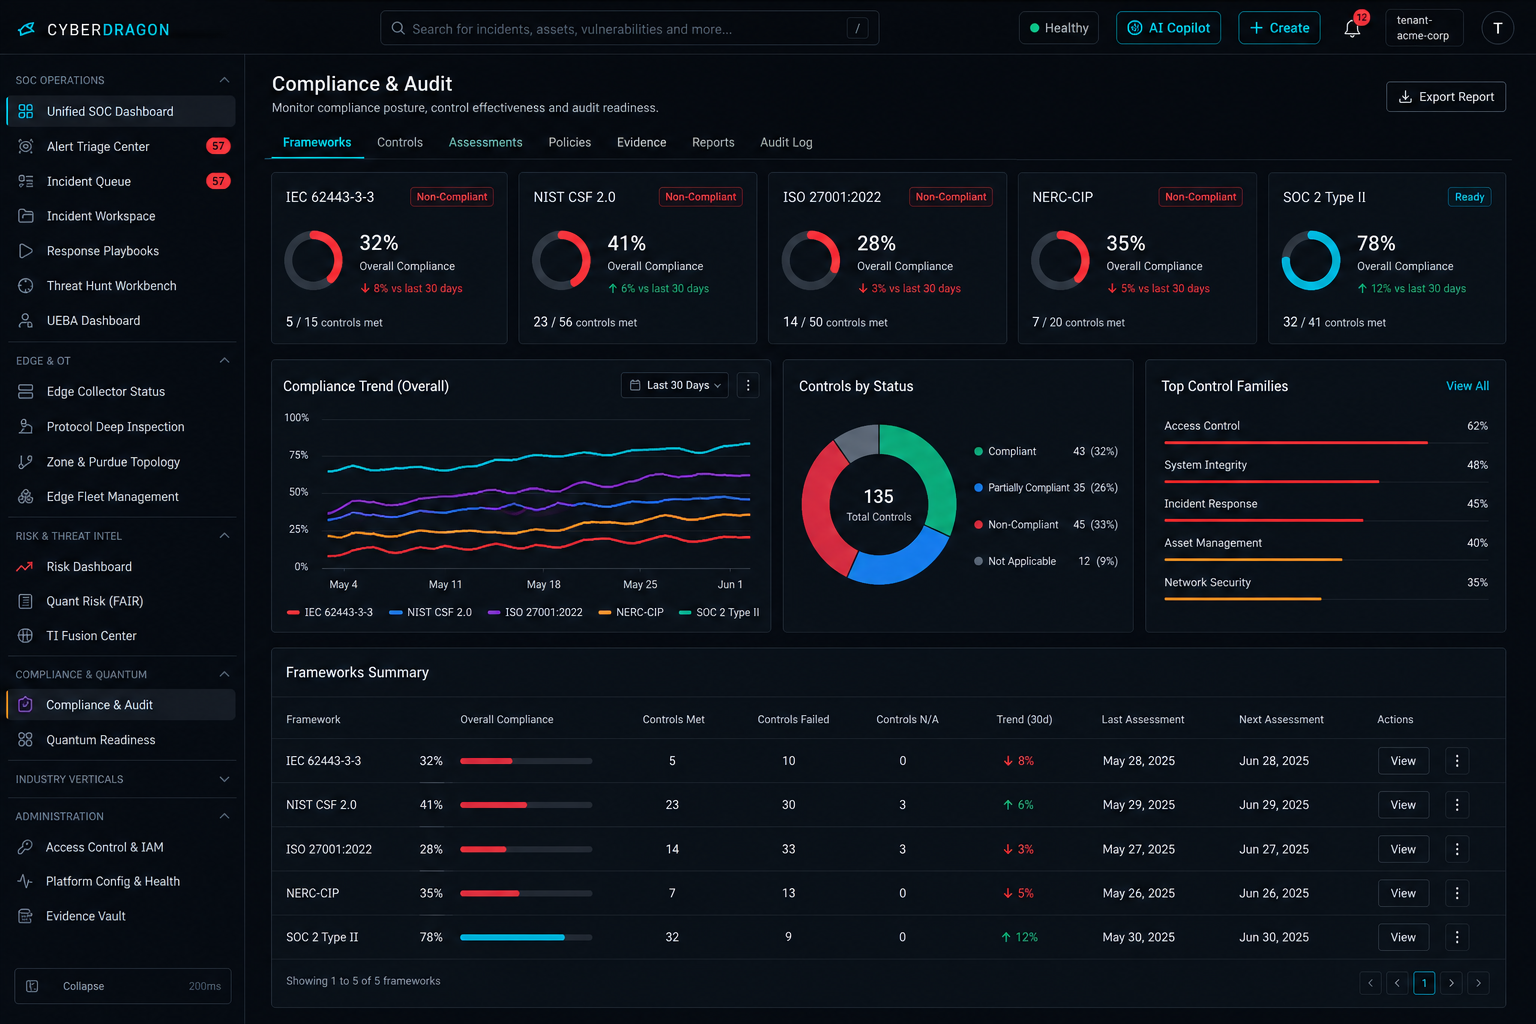Click the Quant Risk (FAIR) icon

[26, 601]
